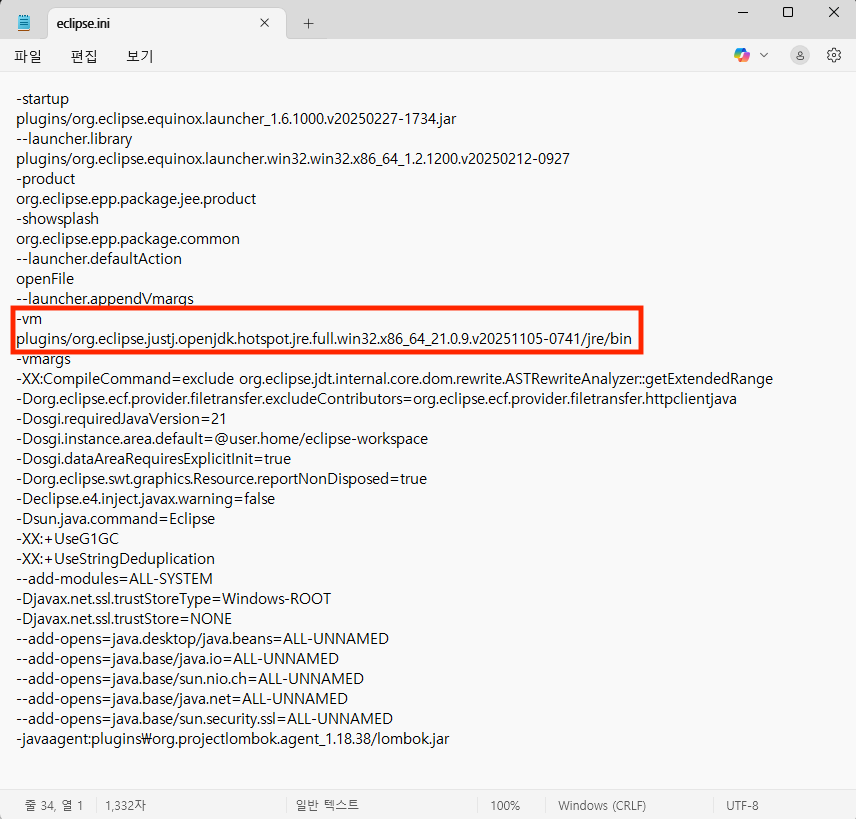Click the -javaagent lombok.jar line
Image resolution: width=856 pixels, height=819 pixels.
[x=230, y=739]
